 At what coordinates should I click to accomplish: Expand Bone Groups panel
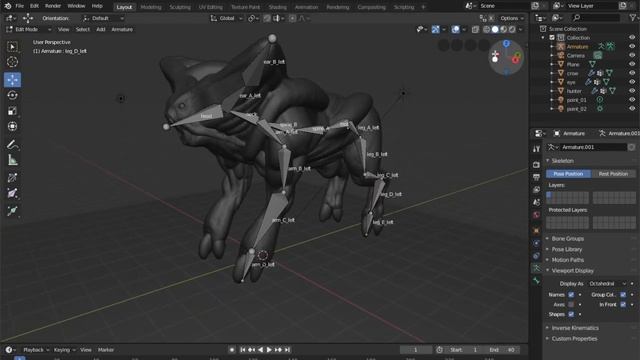pyautogui.click(x=567, y=239)
